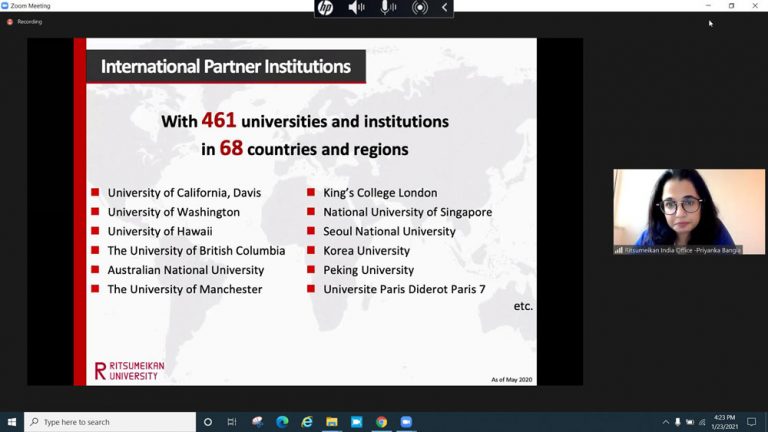Click Australian National University text
This screenshot has height=432, width=768.
[186, 270]
